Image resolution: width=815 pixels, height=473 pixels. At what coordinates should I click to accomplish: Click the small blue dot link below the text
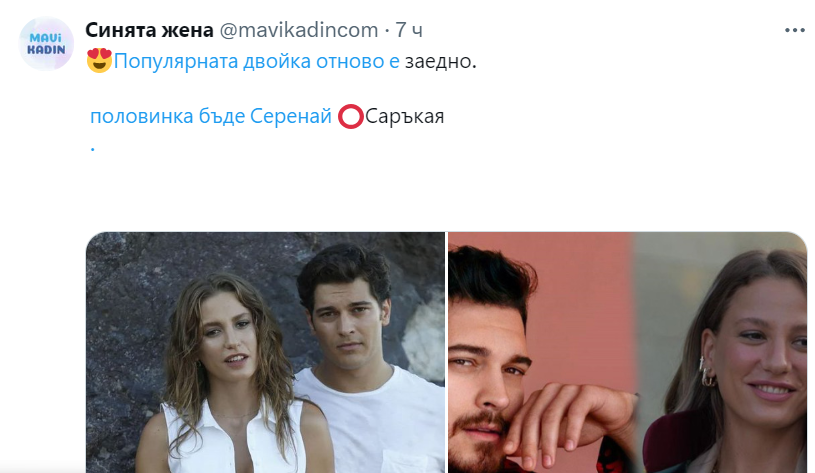(x=93, y=150)
